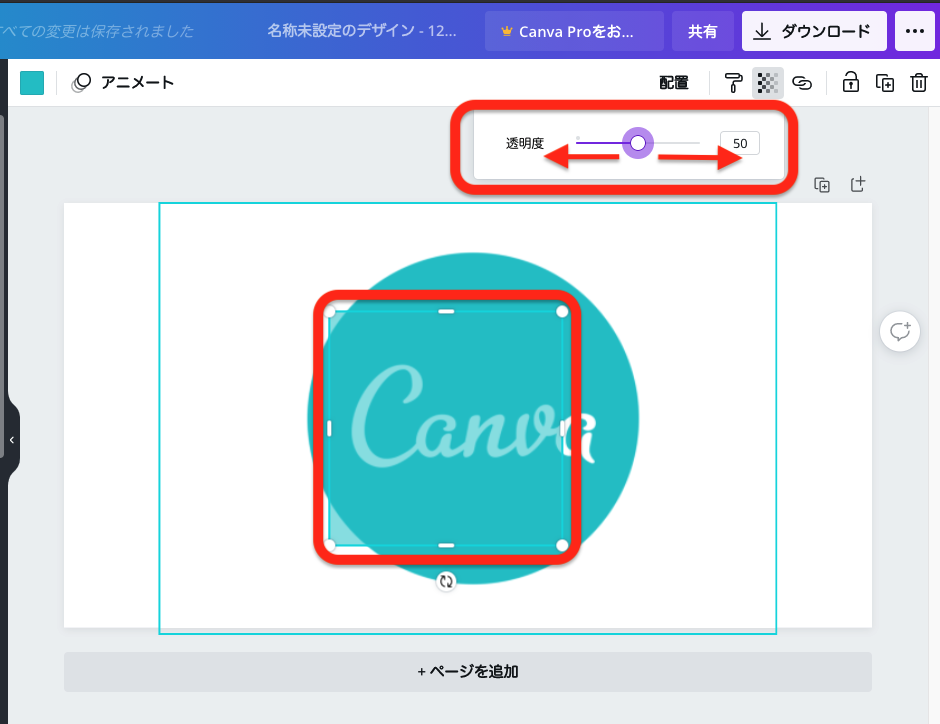
Task: Click the add page icon above canvas
Action: coord(858,185)
